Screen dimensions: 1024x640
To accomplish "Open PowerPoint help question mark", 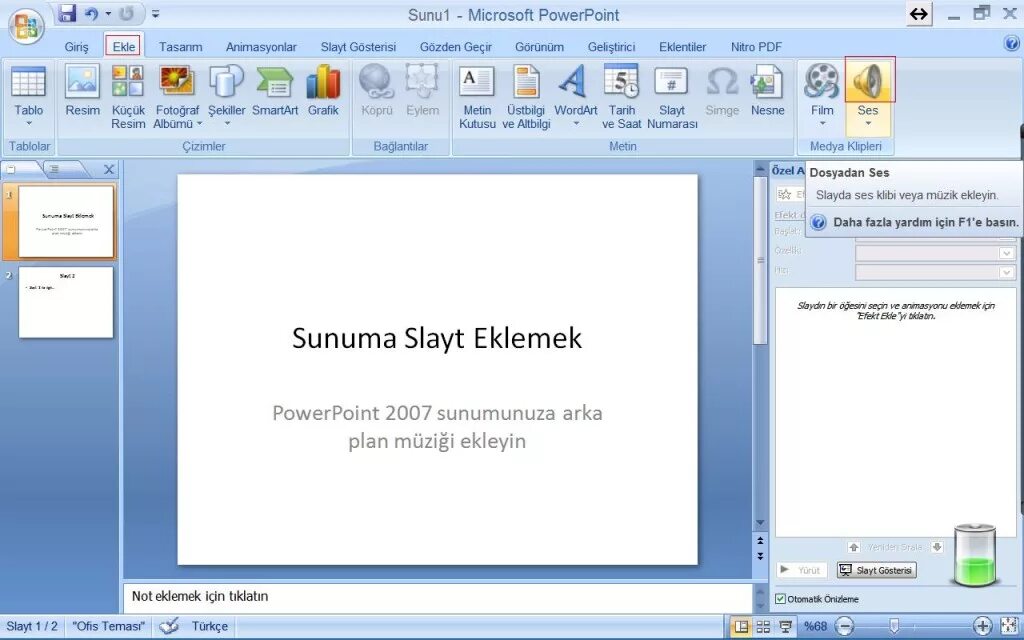I will (1012, 43).
